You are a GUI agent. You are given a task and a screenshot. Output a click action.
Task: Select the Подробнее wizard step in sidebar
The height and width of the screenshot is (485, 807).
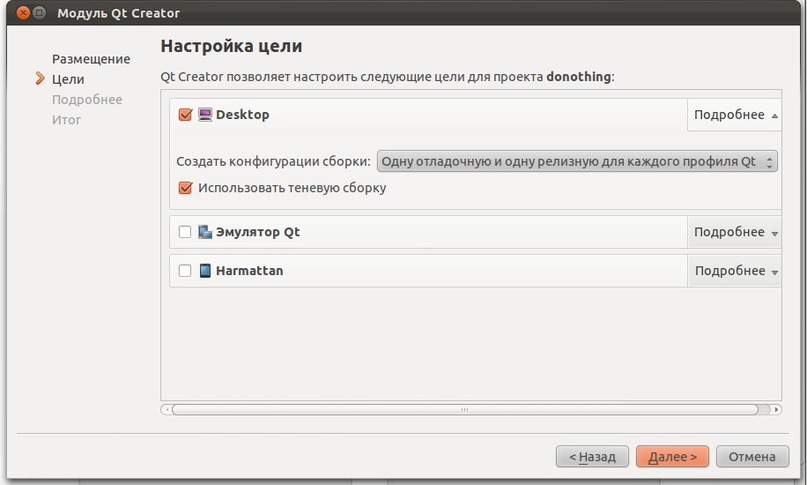pos(87,99)
